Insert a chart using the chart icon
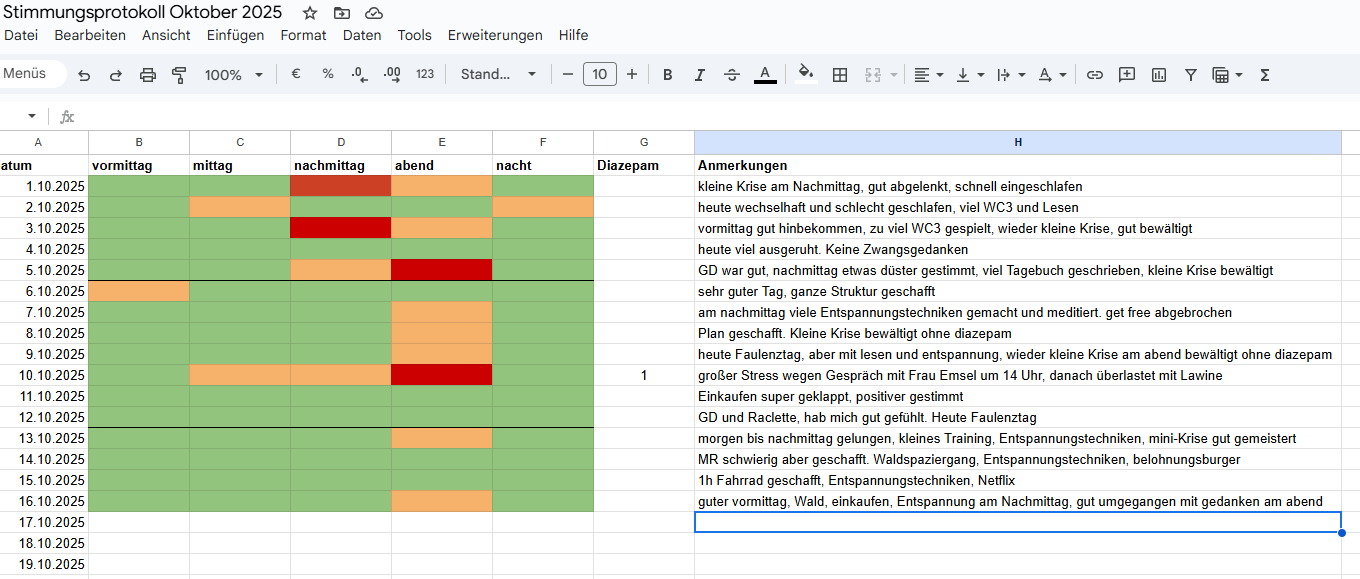Image resolution: width=1360 pixels, height=579 pixels. (x=1159, y=75)
